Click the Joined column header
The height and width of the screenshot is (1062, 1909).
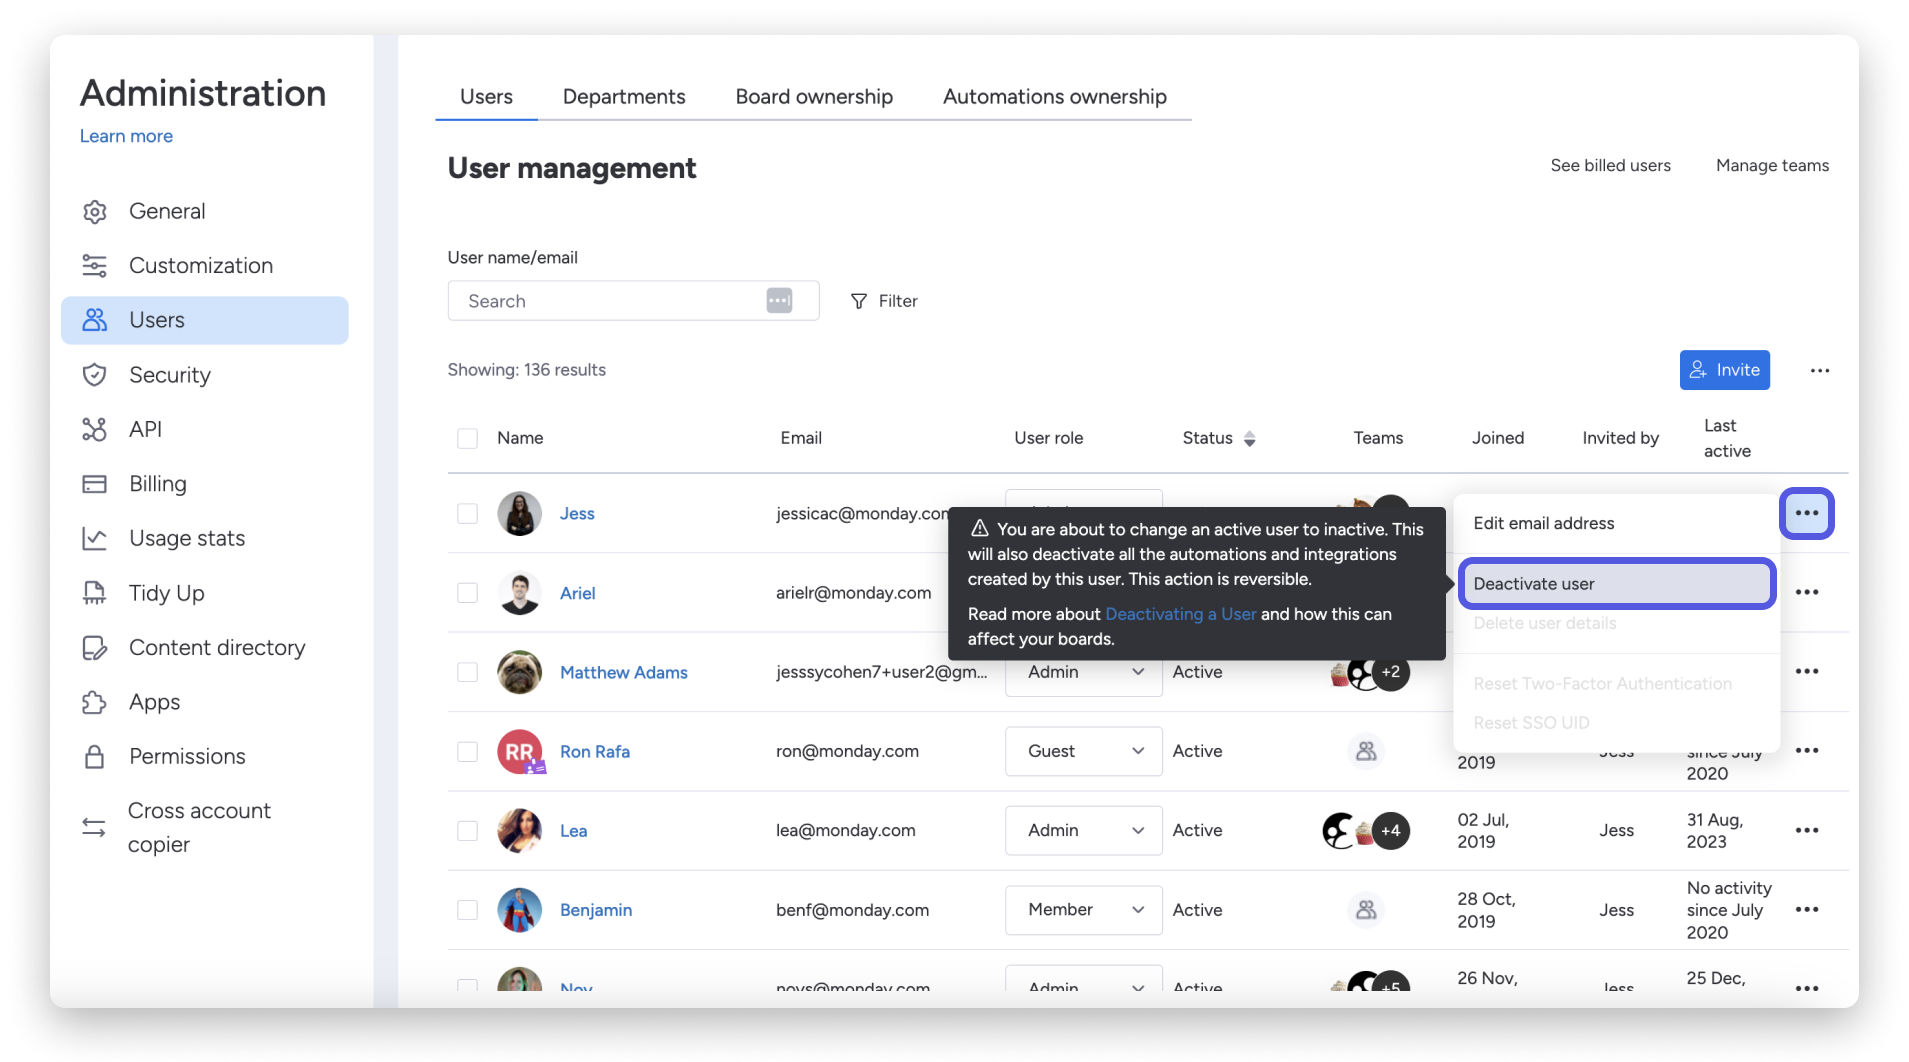(x=1497, y=438)
